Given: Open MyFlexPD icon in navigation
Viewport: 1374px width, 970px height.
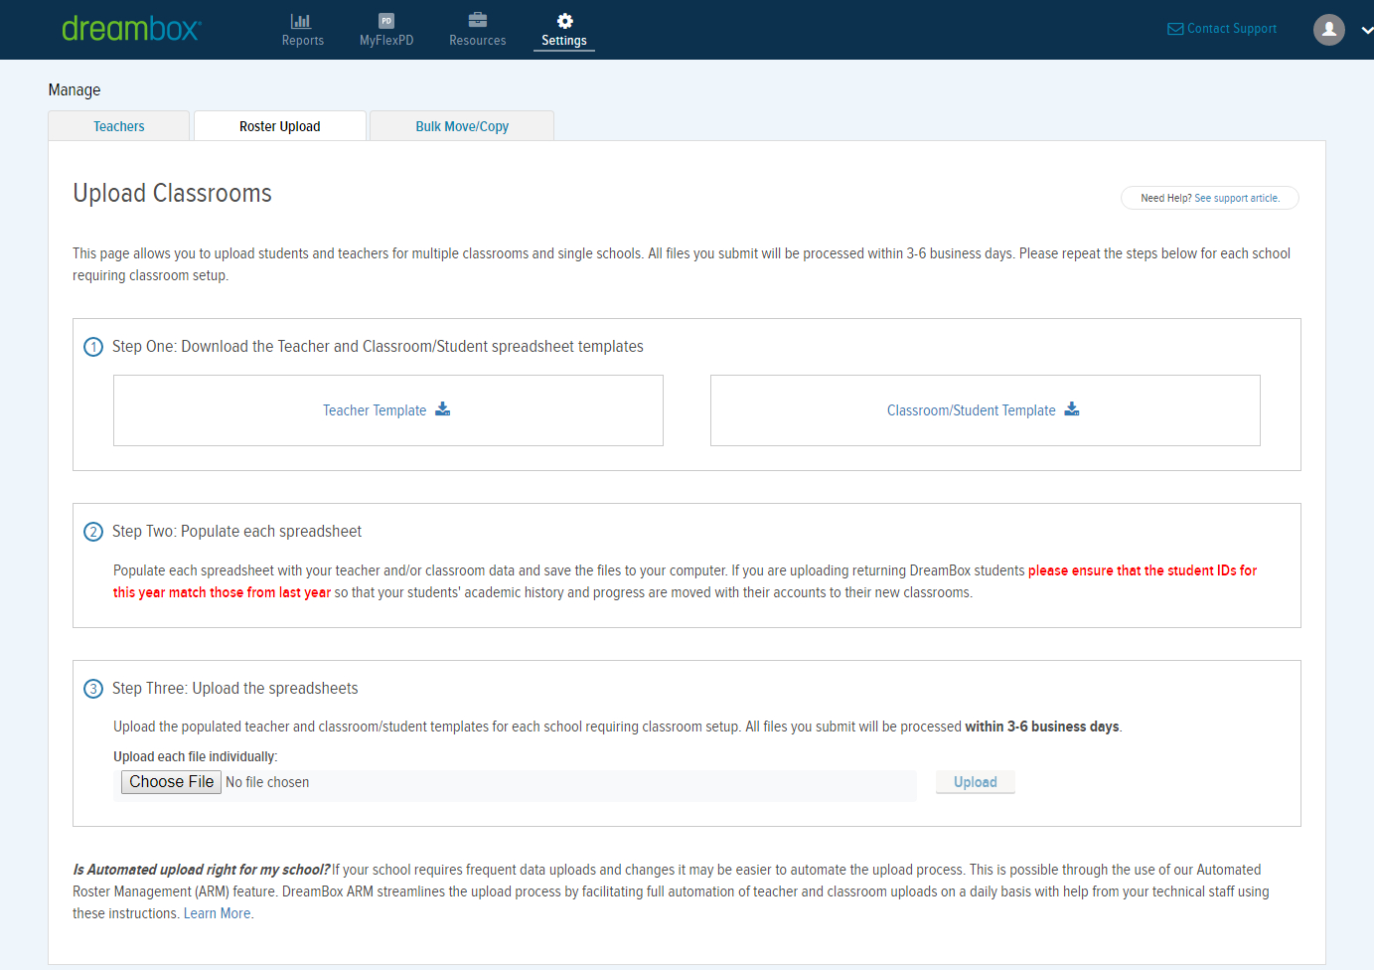Looking at the screenshot, I should point(386,21).
